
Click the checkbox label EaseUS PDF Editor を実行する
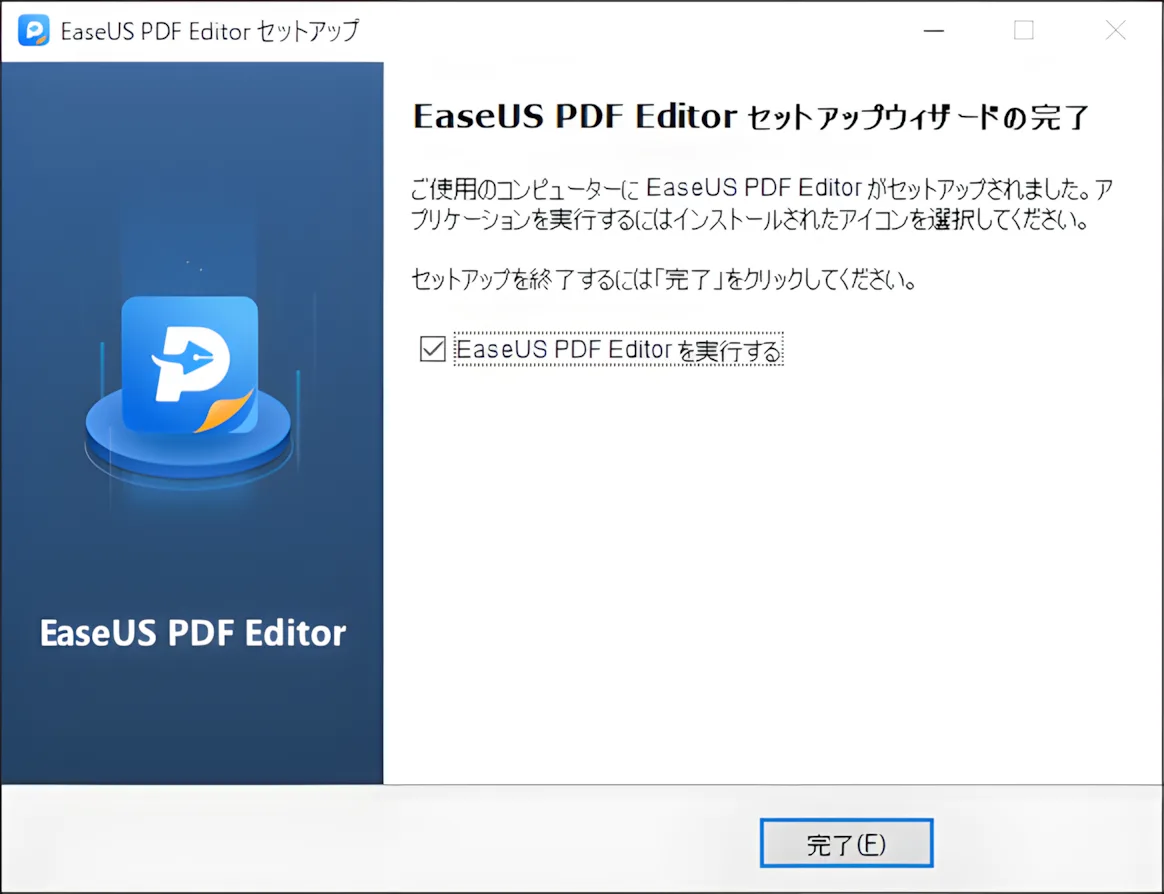(618, 349)
